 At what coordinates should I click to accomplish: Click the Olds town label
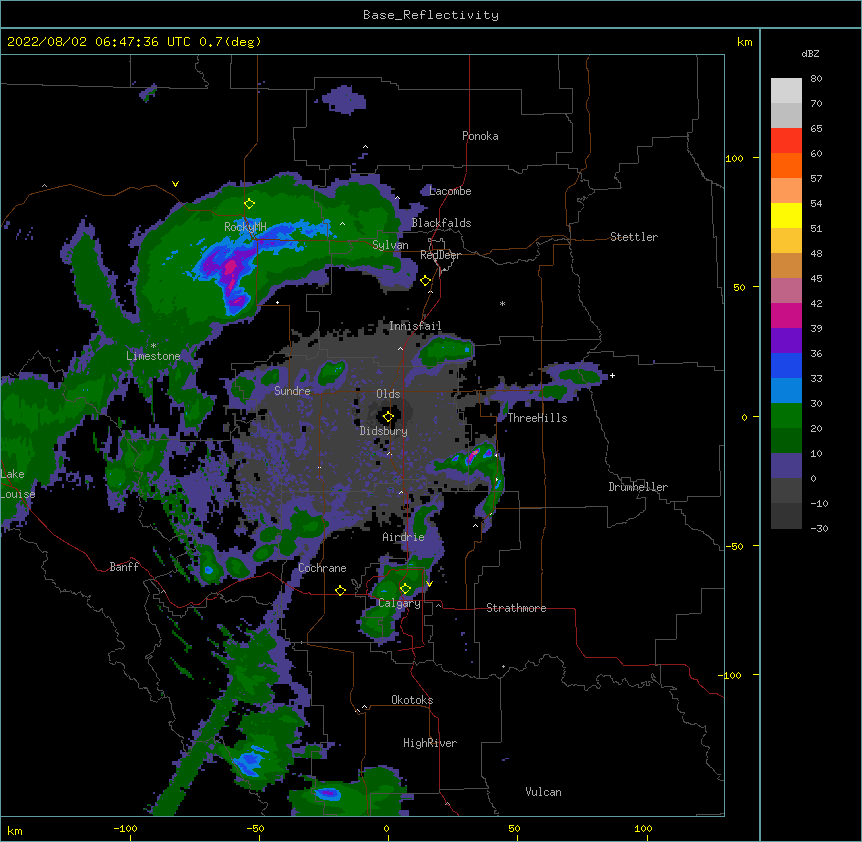[x=388, y=394]
